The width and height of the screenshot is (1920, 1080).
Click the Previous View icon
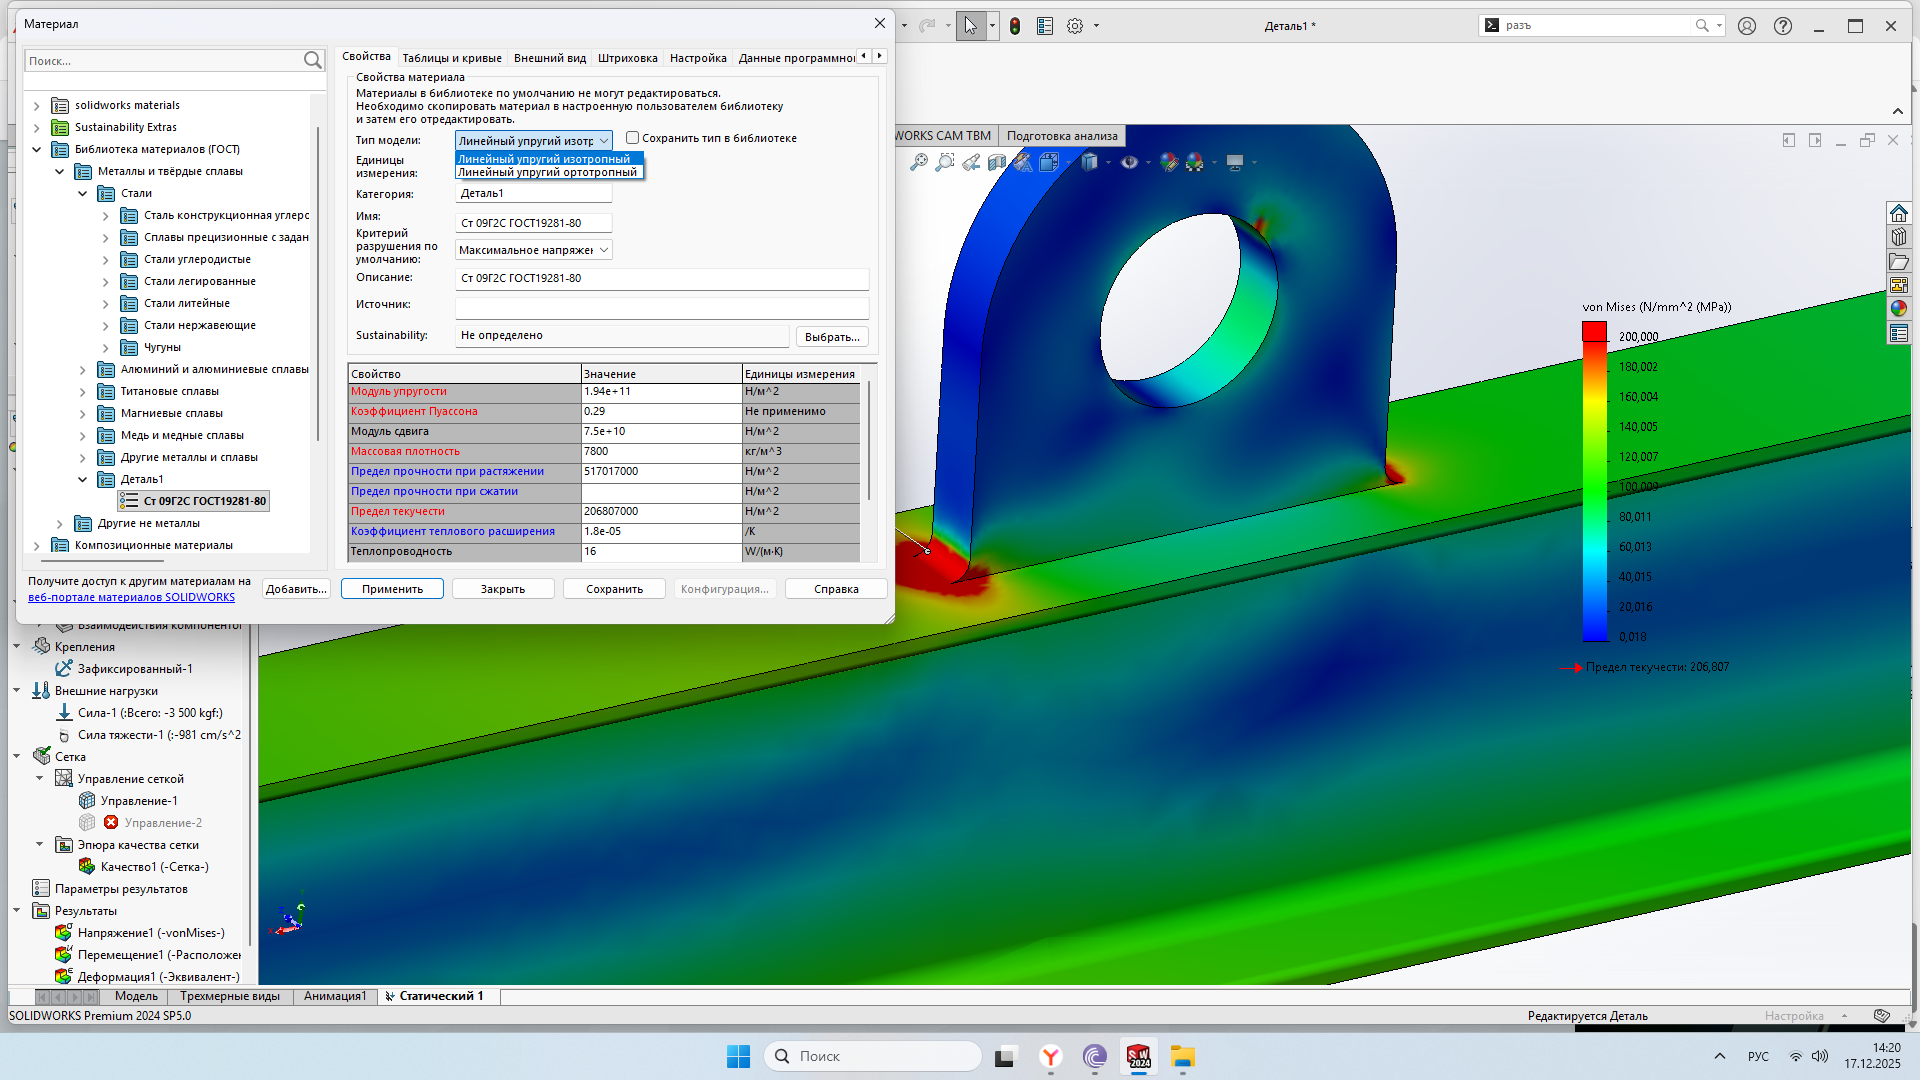point(971,162)
